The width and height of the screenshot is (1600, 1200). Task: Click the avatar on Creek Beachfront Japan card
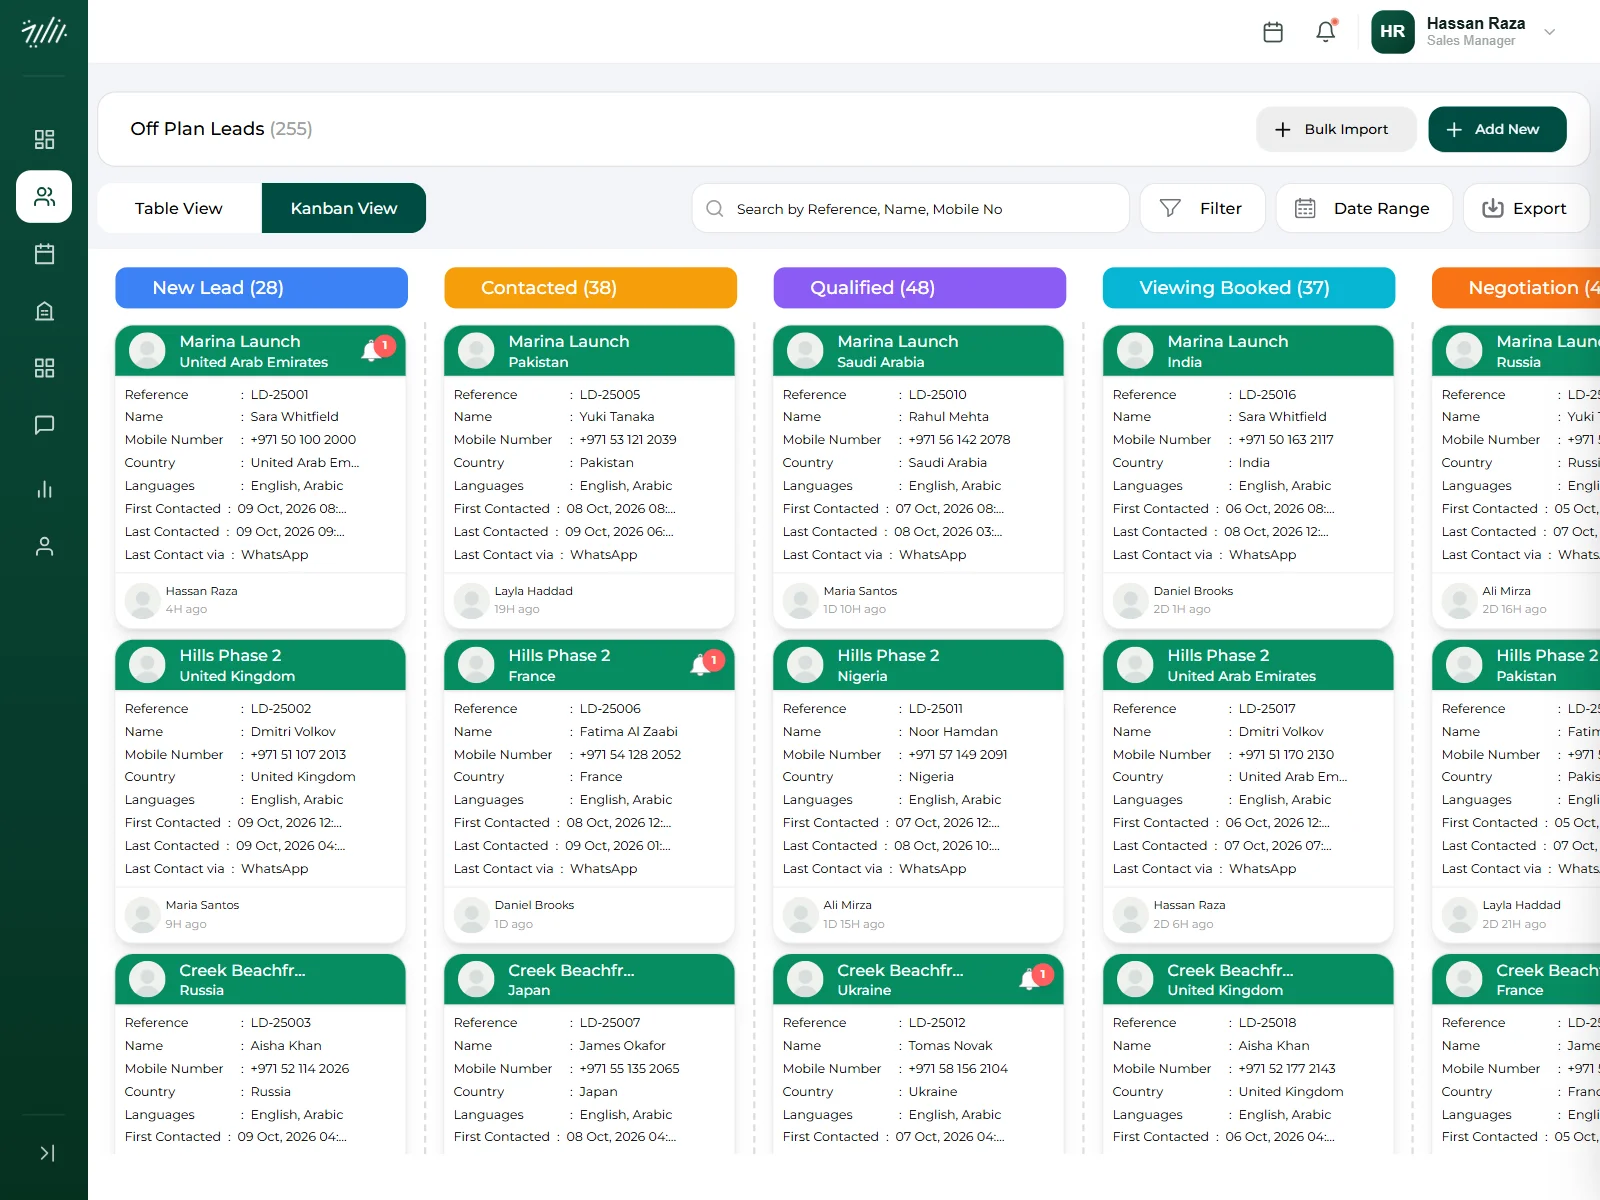point(476,979)
